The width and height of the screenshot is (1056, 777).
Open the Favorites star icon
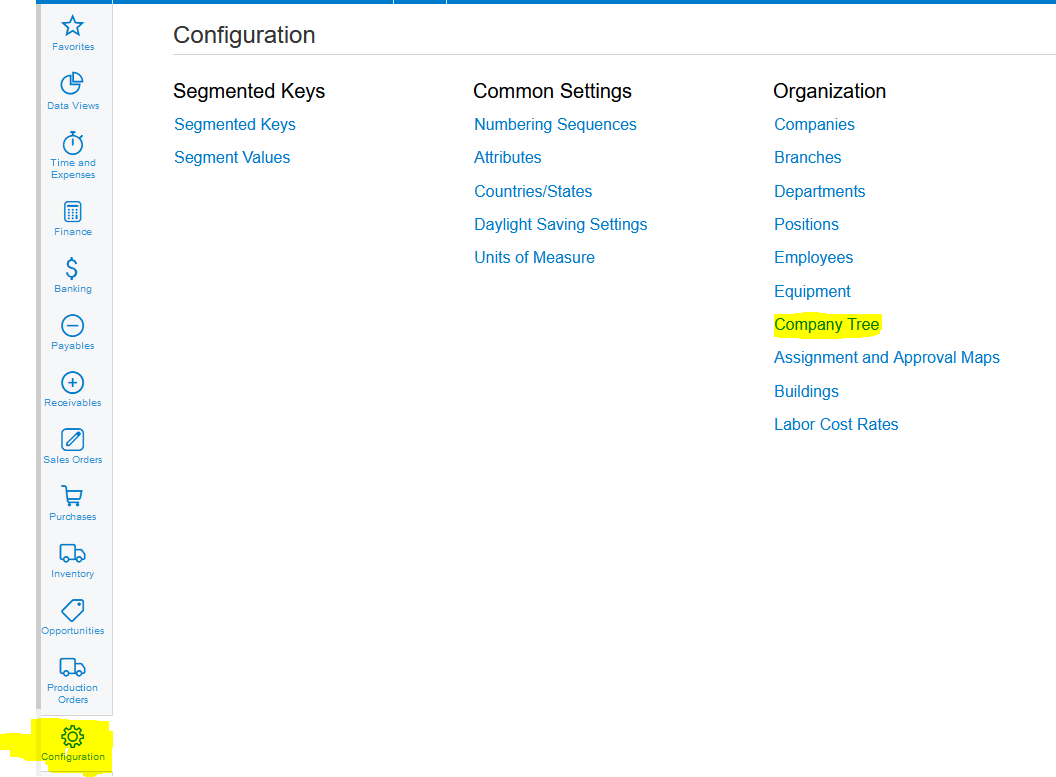(x=73, y=27)
